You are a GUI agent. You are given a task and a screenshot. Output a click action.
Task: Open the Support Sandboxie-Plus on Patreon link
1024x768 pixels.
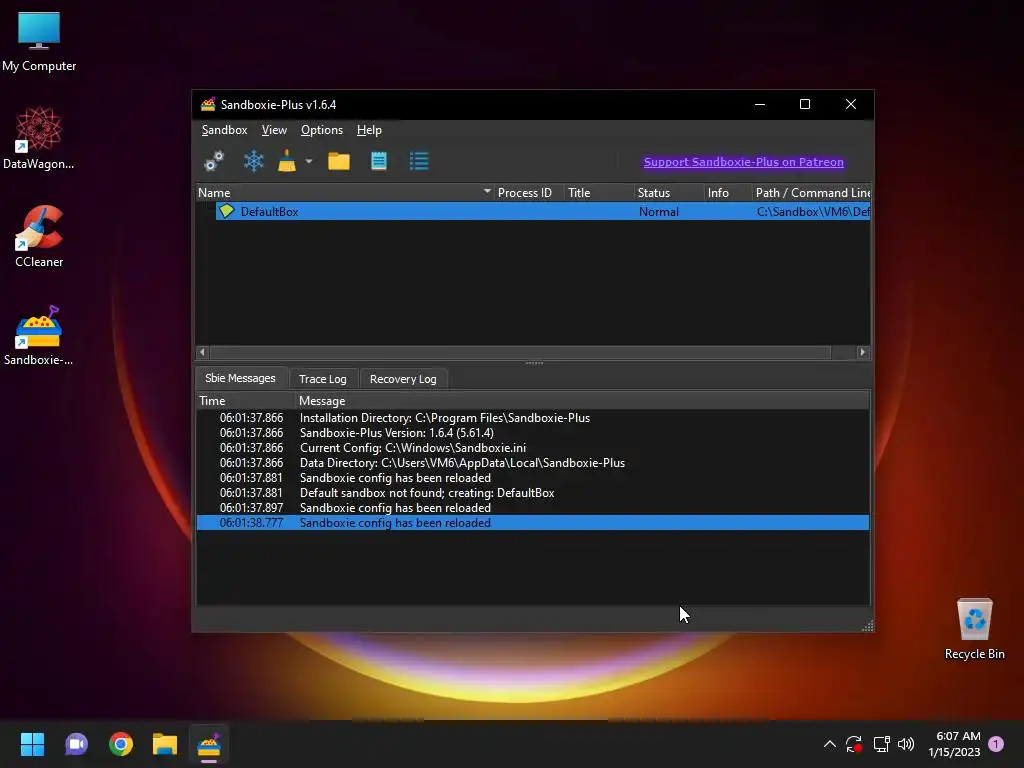[x=743, y=162]
